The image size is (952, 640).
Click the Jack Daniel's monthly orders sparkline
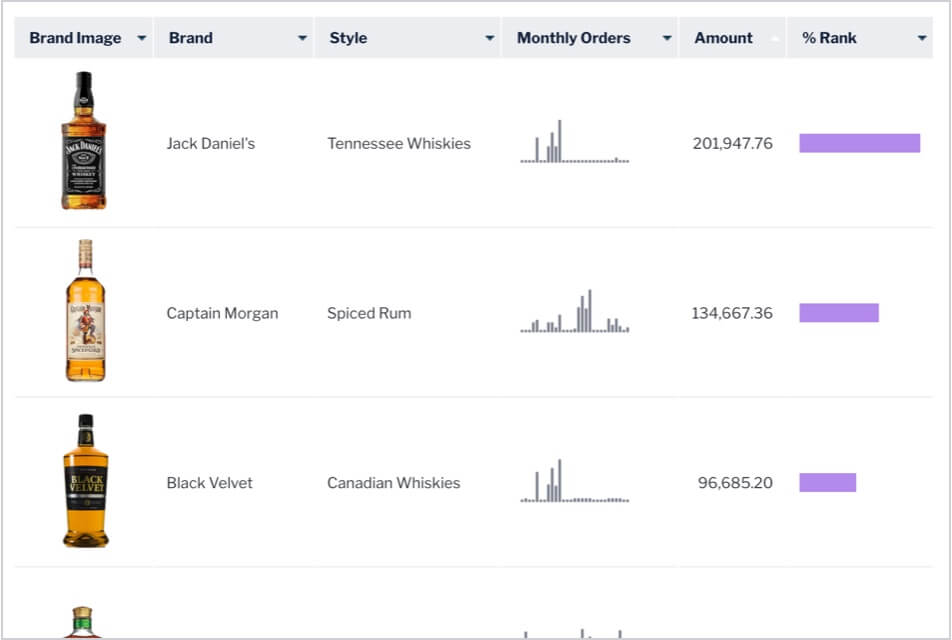point(574,142)
